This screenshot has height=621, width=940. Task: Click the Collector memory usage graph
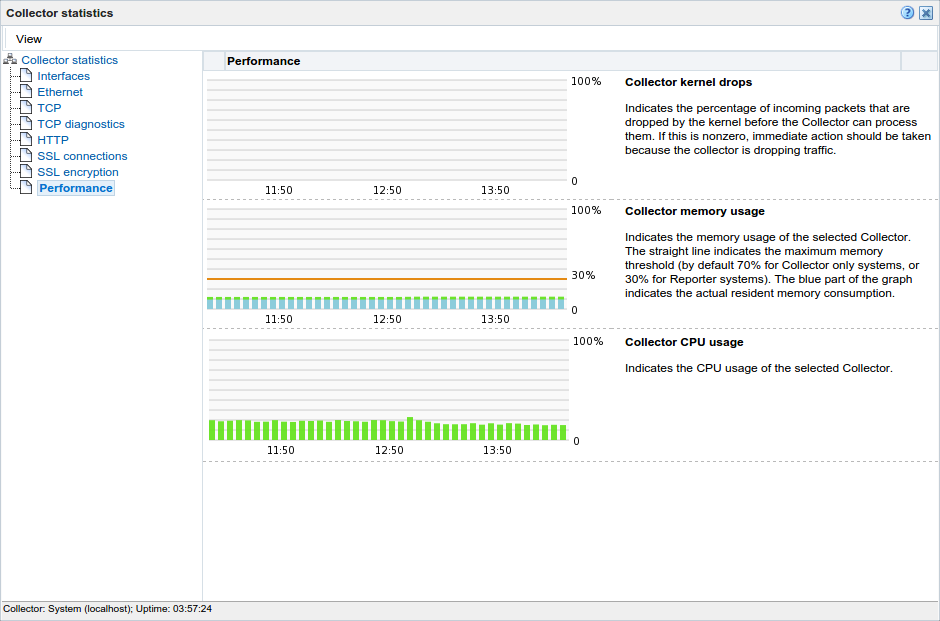pyautogui.click(x=387, y=259)
